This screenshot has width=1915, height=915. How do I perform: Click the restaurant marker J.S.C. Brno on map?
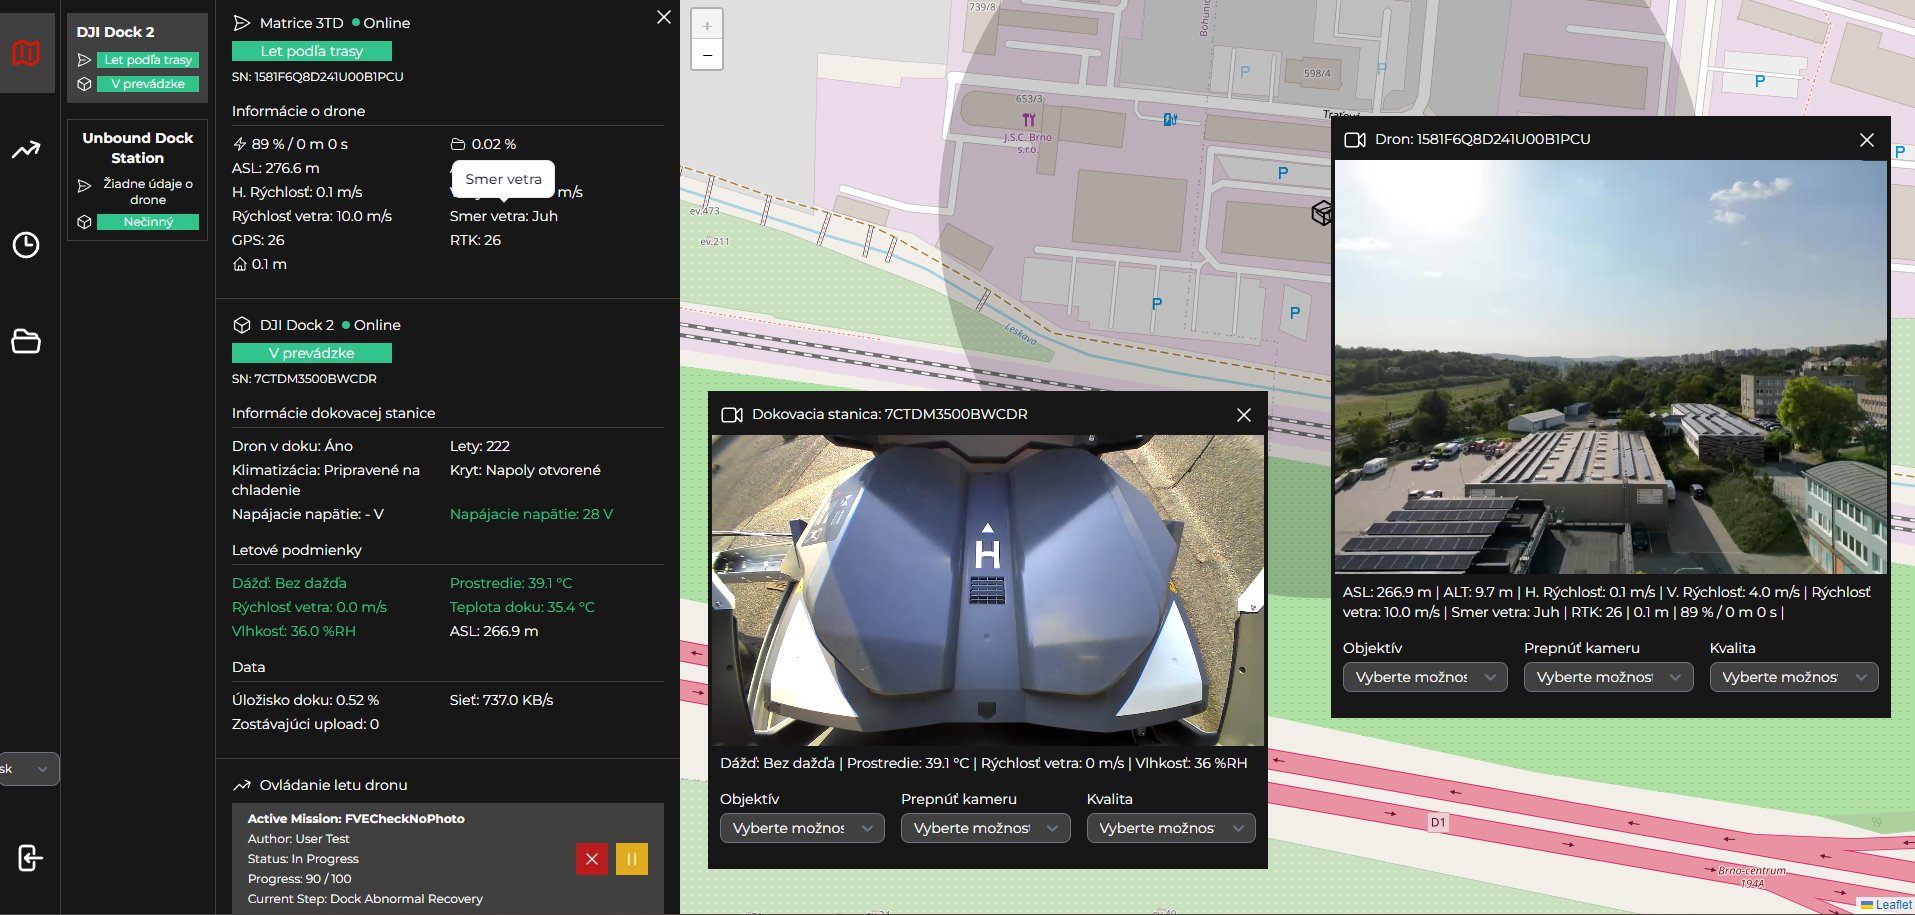pyautogui.click(x=1029, y=120)
